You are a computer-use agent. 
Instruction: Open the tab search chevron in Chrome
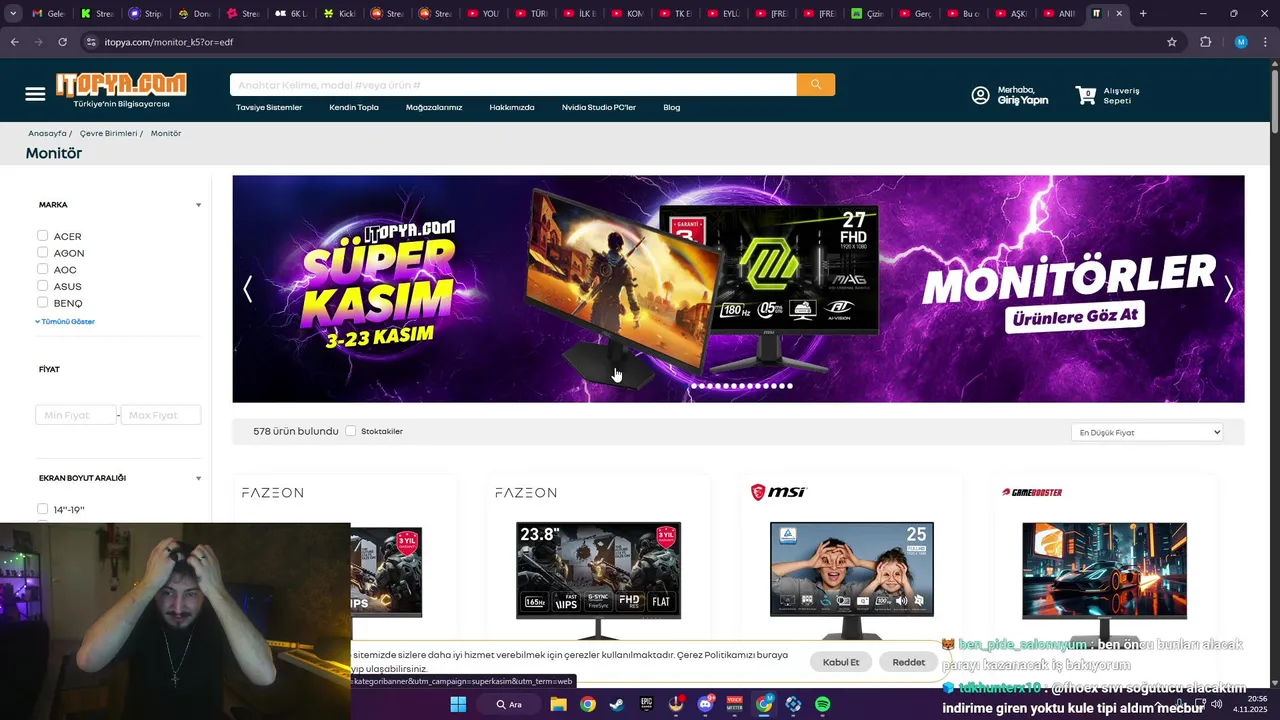14,14
